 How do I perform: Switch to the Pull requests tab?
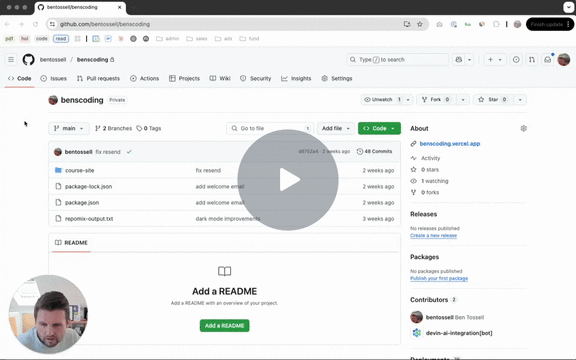(98, 78)
